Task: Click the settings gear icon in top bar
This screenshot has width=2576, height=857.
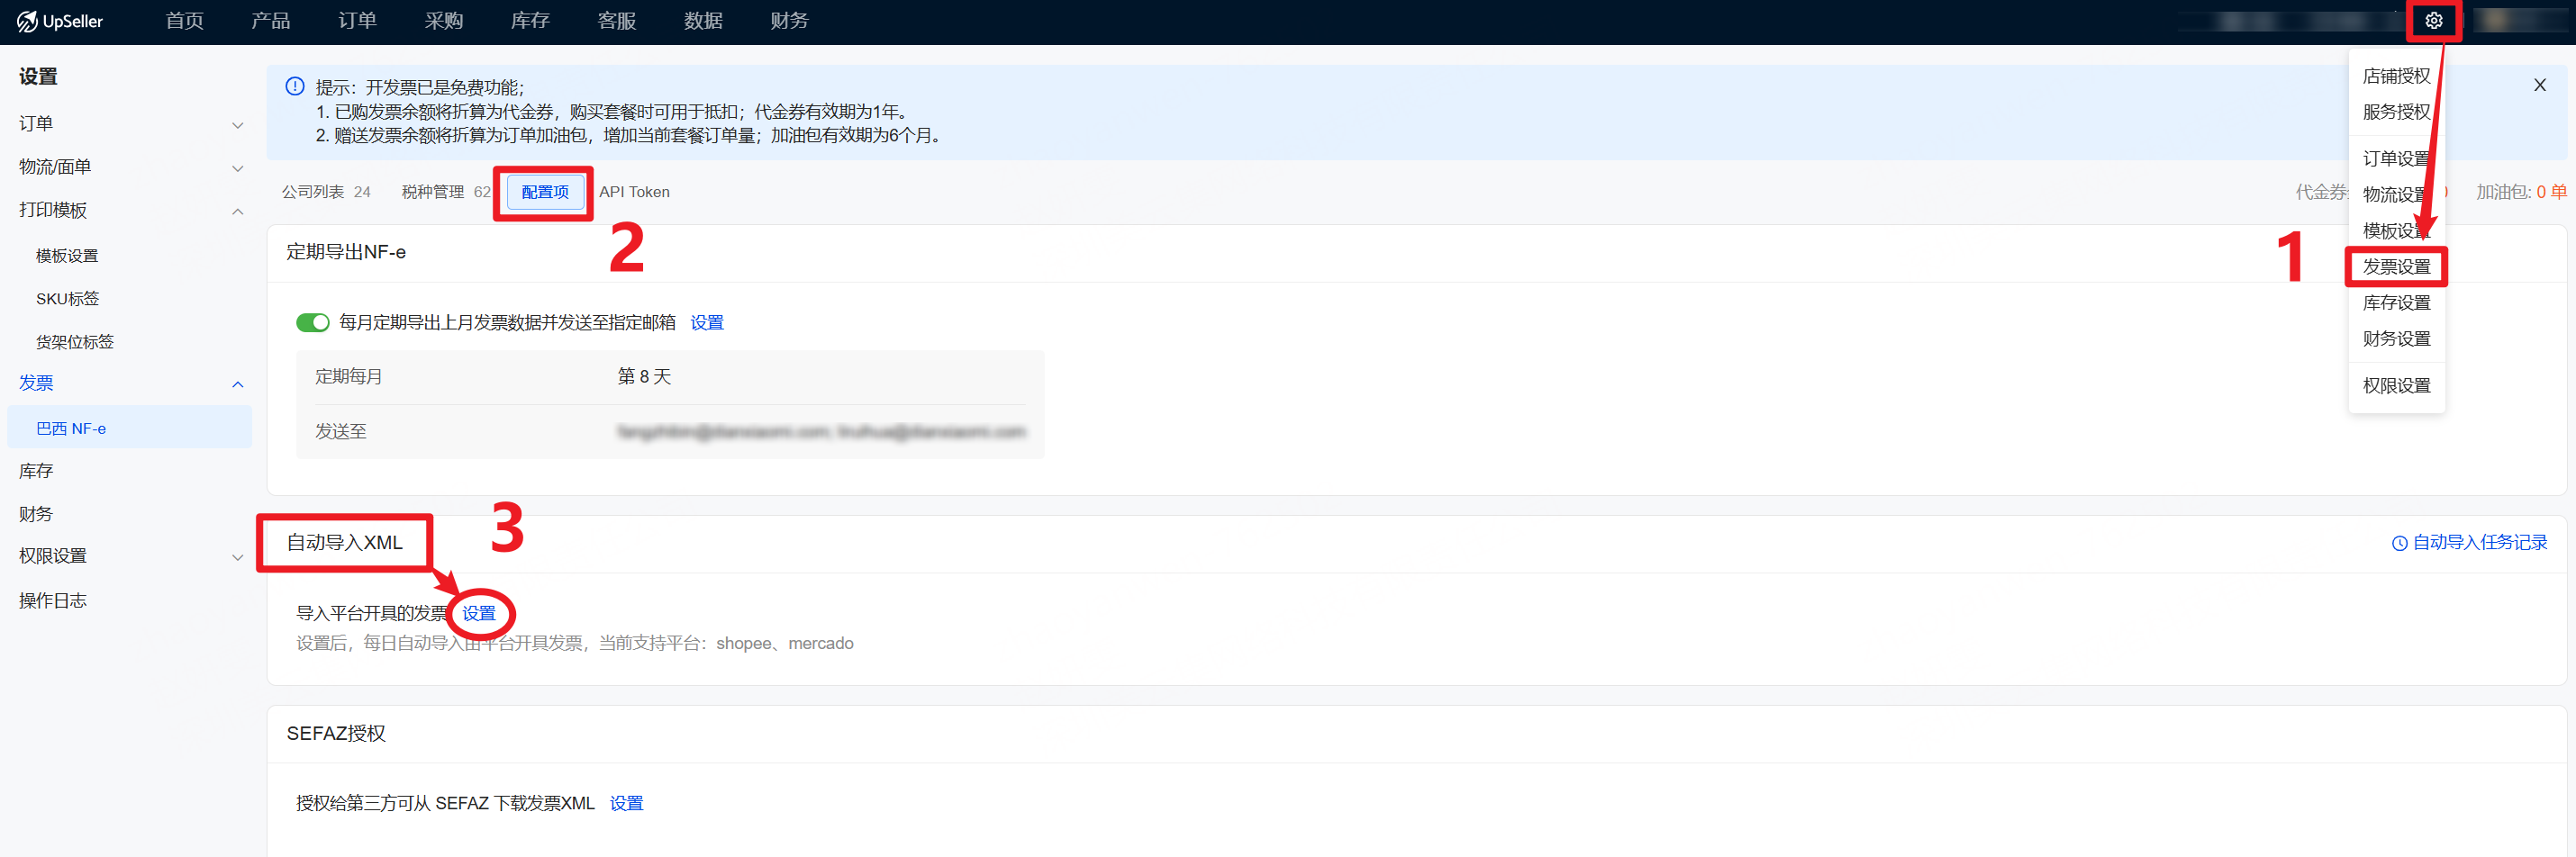Action: (x=2433, y=21)
